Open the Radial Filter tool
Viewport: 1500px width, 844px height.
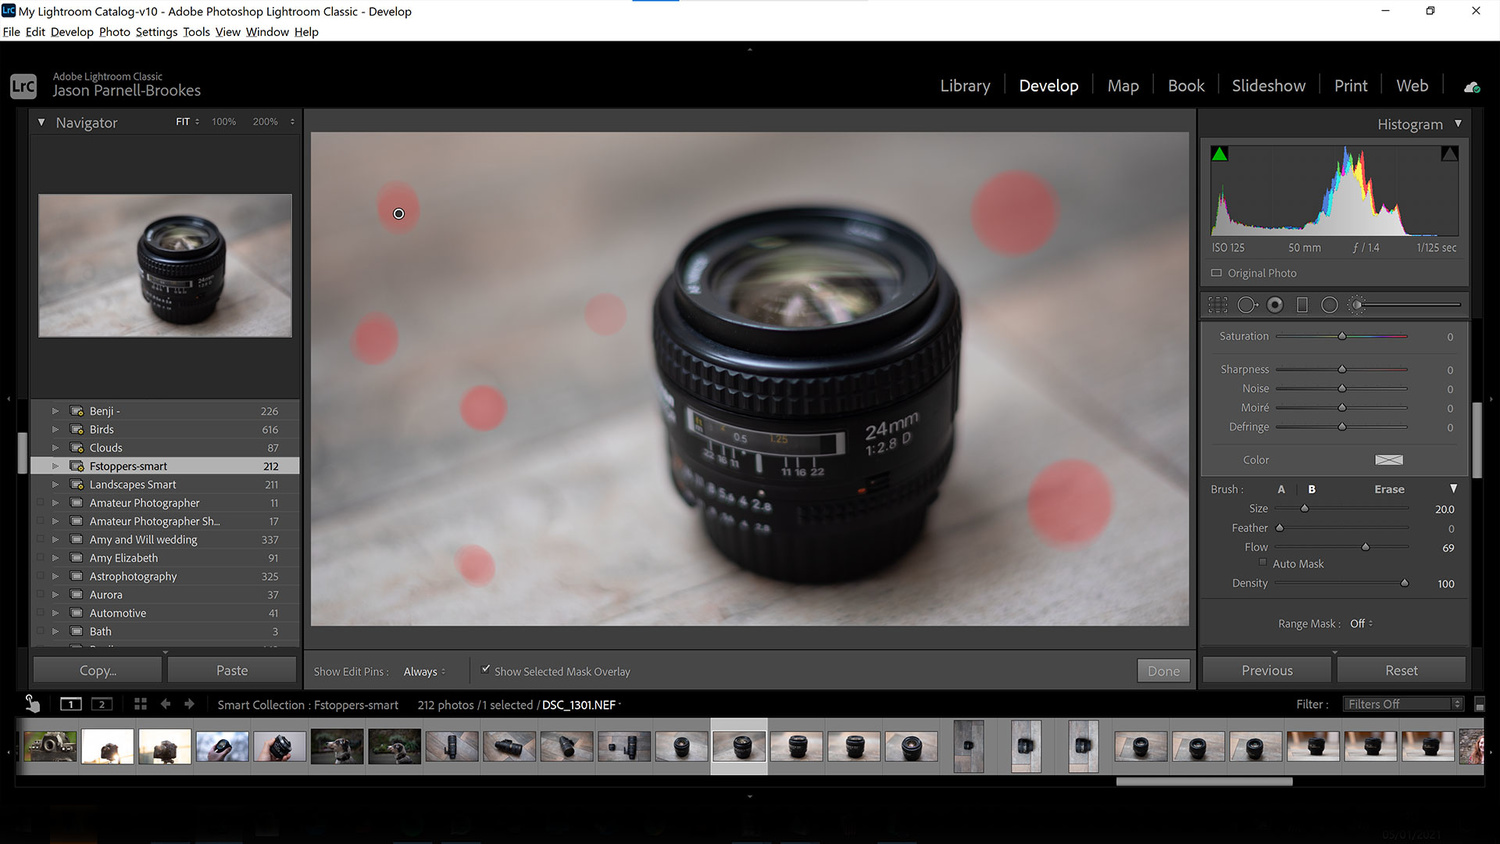(x=1330, y=304)
